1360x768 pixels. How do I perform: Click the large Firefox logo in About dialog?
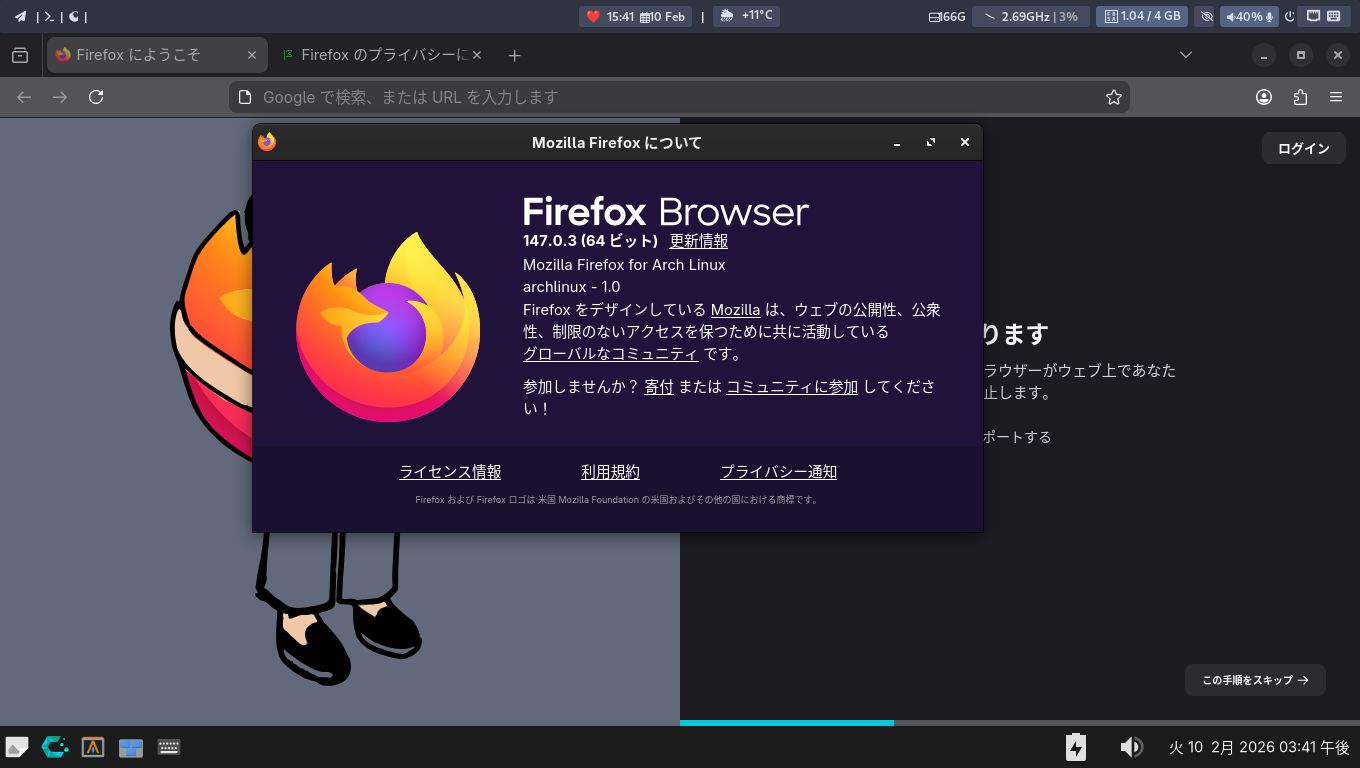388,327
